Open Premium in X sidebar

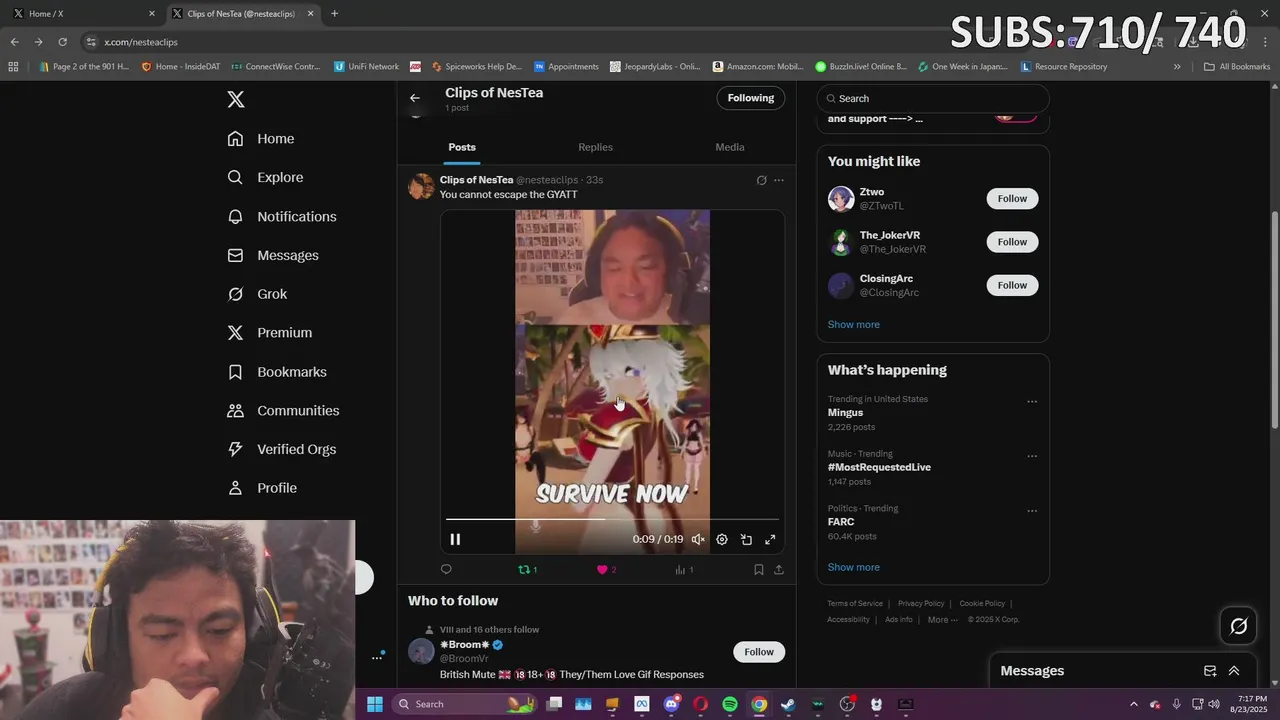tap(270, 333)
